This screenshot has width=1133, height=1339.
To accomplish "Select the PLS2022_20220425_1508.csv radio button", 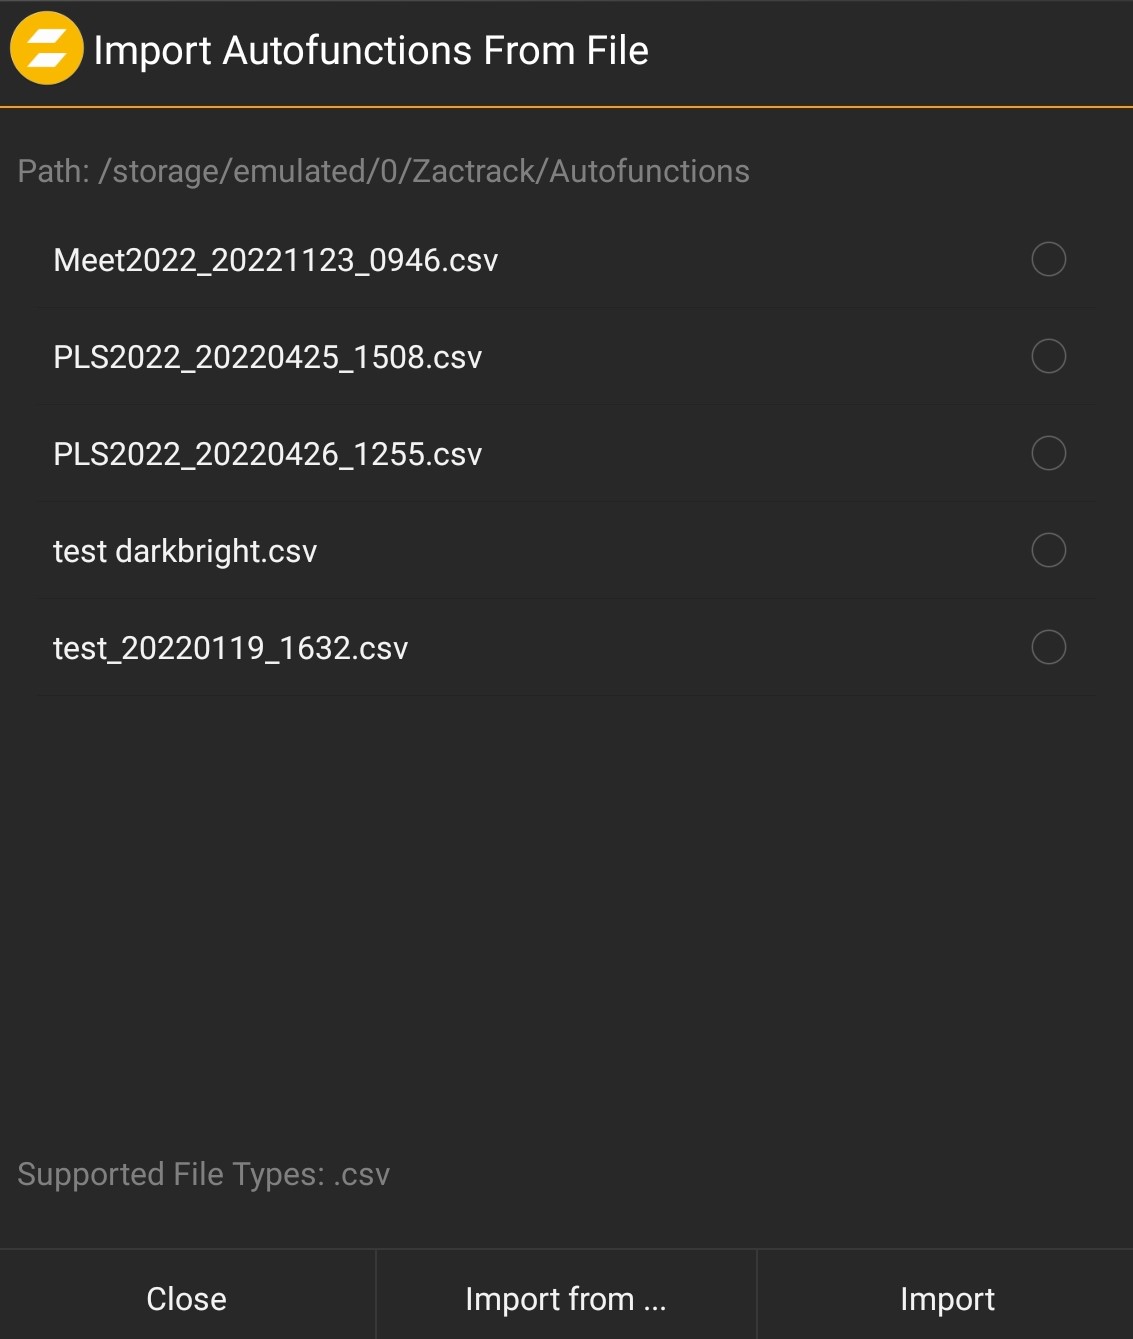I will pyautogui.click(x=1048, y=357).
